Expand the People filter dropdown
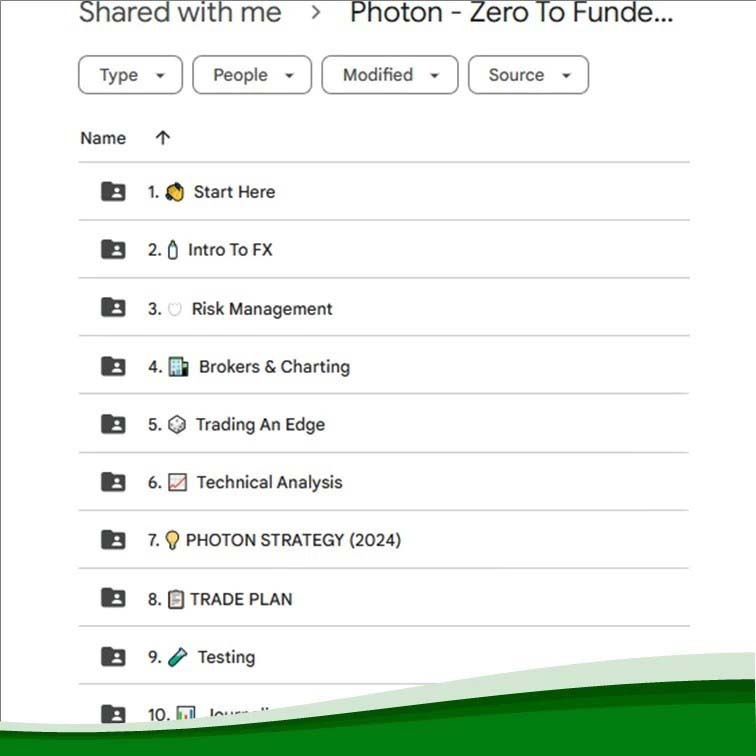756x756 pixels. point(252,75)
